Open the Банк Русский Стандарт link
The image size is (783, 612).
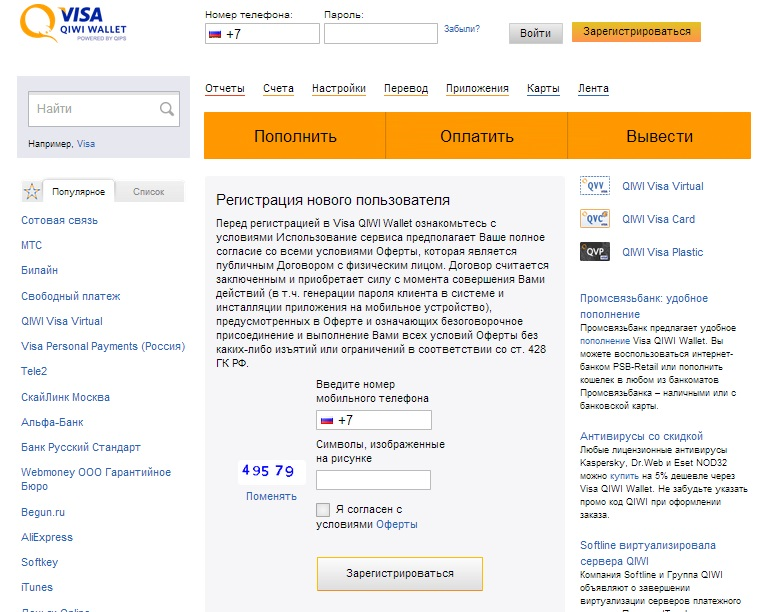click(x=81, y=447)
